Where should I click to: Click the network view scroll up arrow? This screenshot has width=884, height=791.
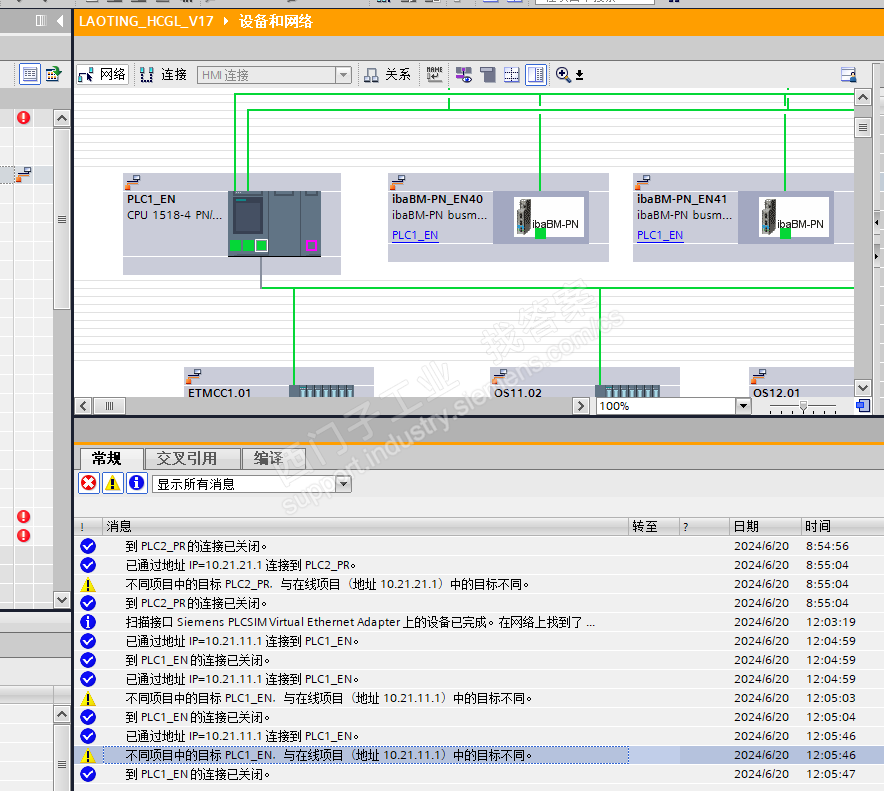click(863, 98)
